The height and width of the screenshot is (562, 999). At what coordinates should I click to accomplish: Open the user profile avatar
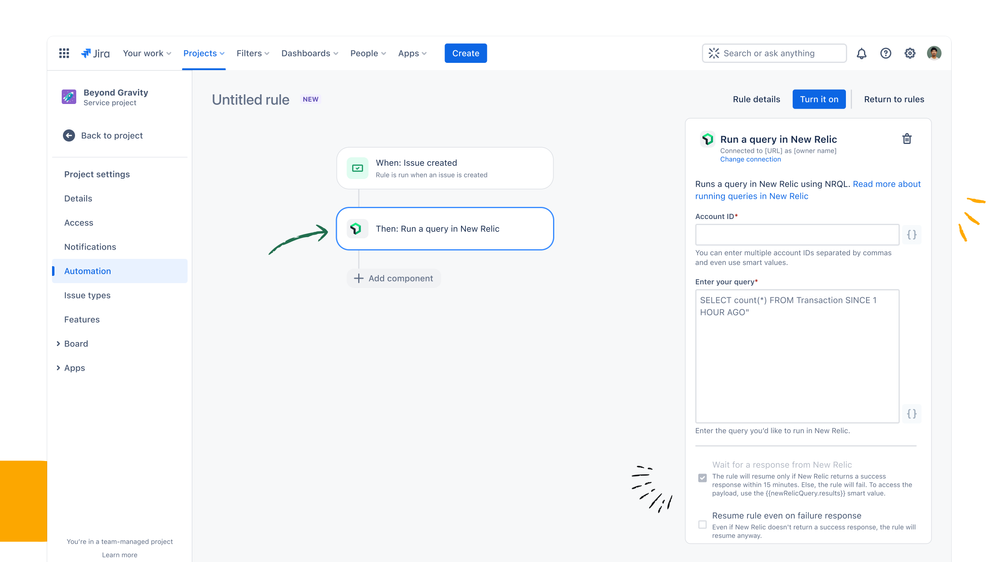(934, 54)
